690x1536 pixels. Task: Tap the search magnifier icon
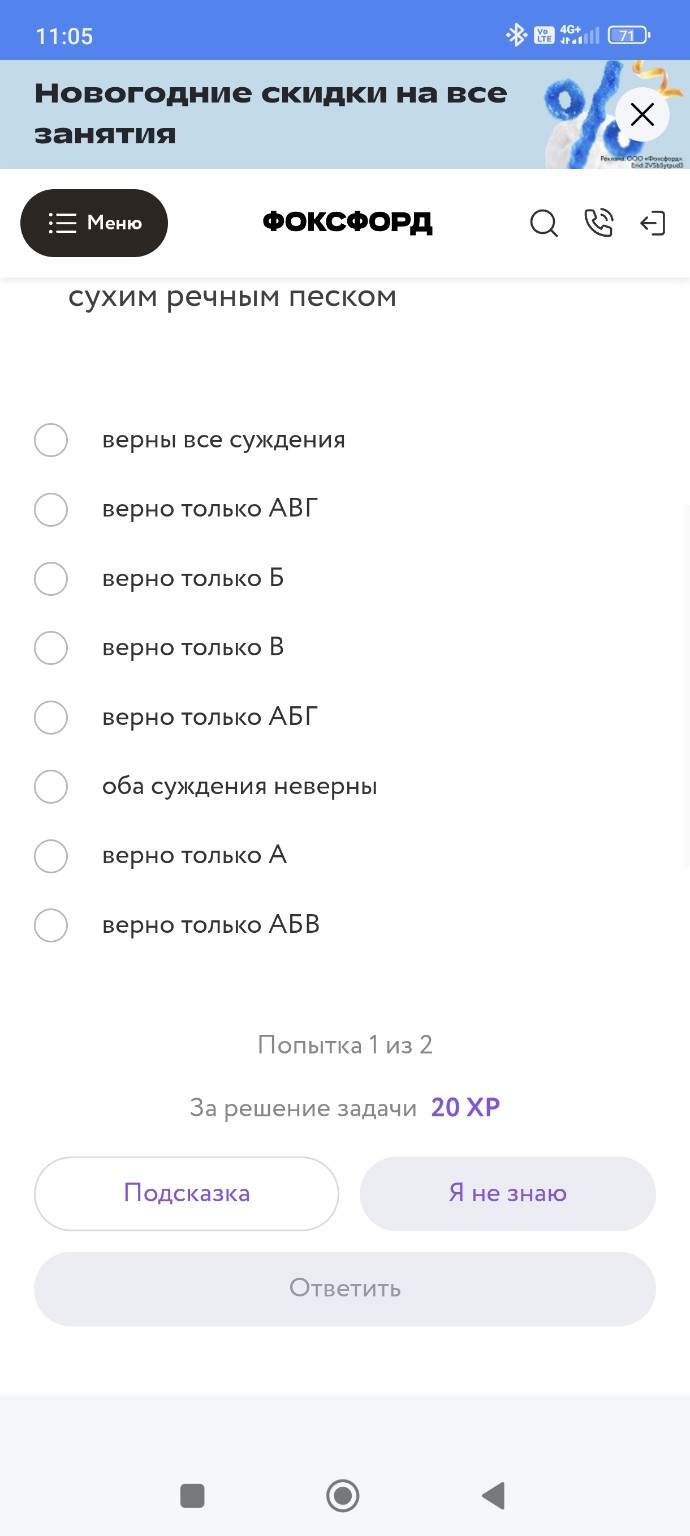click(x=544, y=224)
